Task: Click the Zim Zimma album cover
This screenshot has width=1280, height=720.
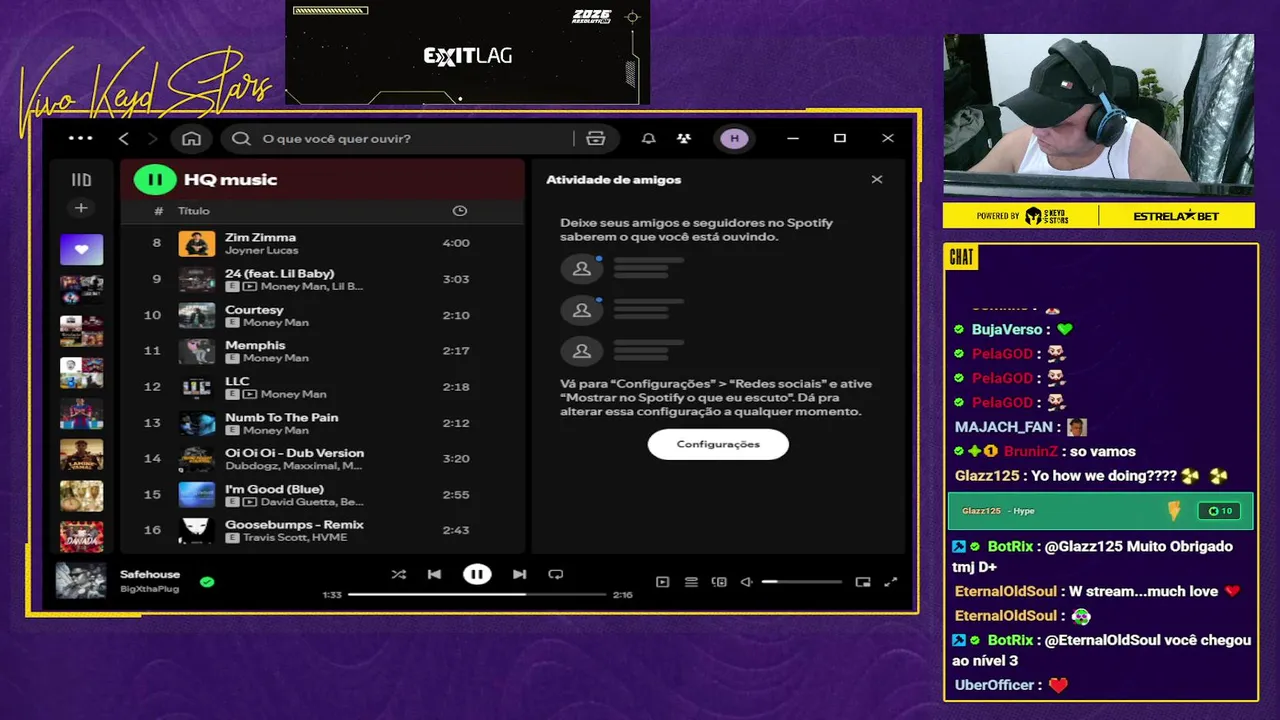Action: (x=197, y=243)
